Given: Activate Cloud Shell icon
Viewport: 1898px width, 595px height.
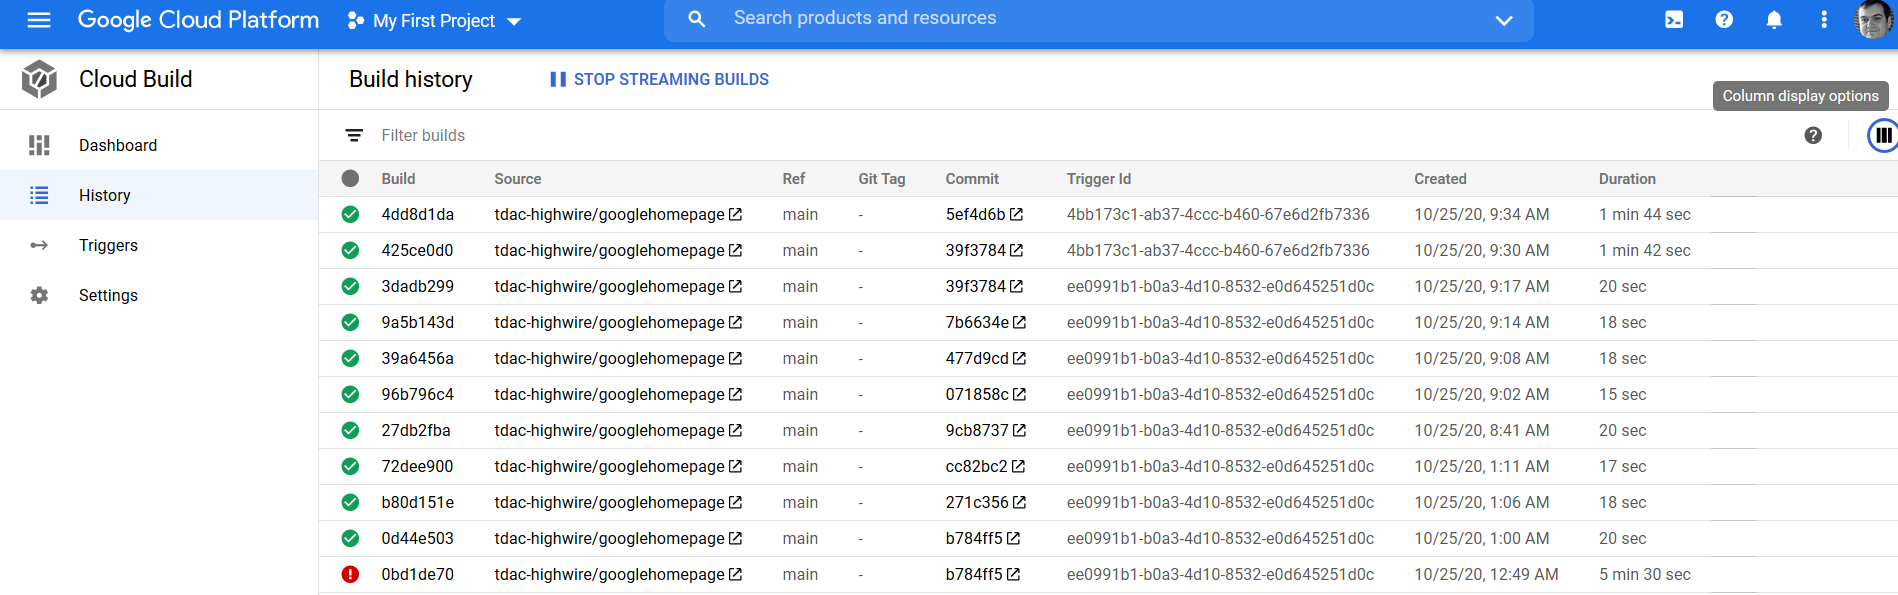Looking at the screenshot, I should [x=1674, y=20].
